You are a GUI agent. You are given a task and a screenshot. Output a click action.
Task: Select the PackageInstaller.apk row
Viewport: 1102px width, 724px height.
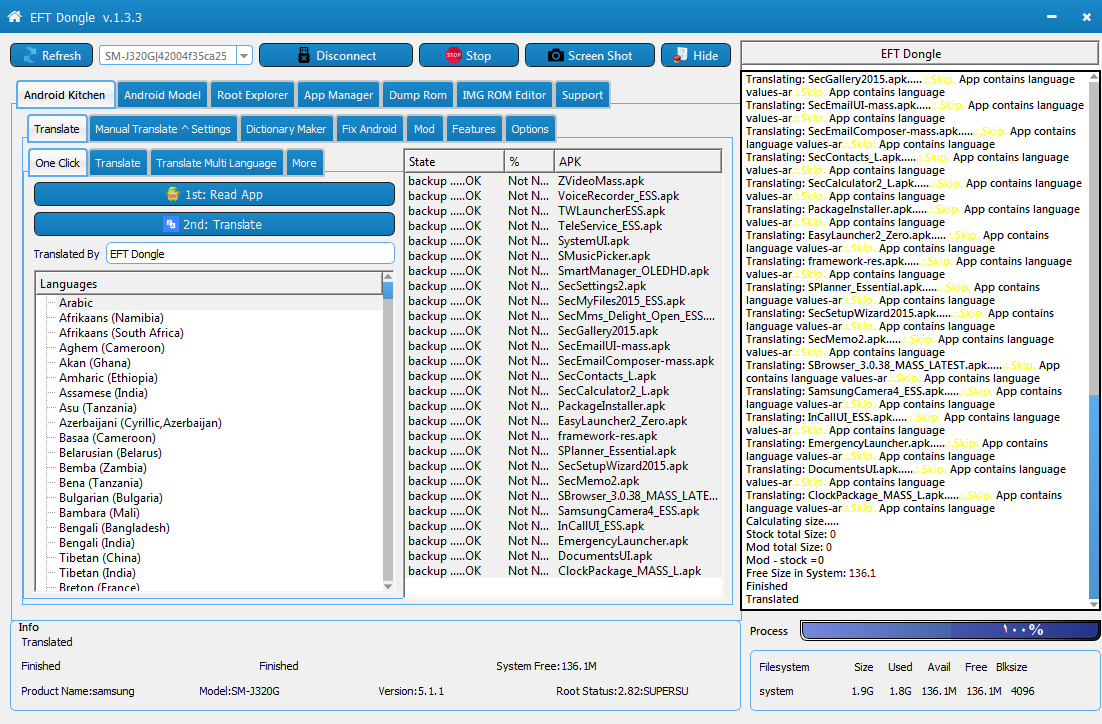pos(564,406)
